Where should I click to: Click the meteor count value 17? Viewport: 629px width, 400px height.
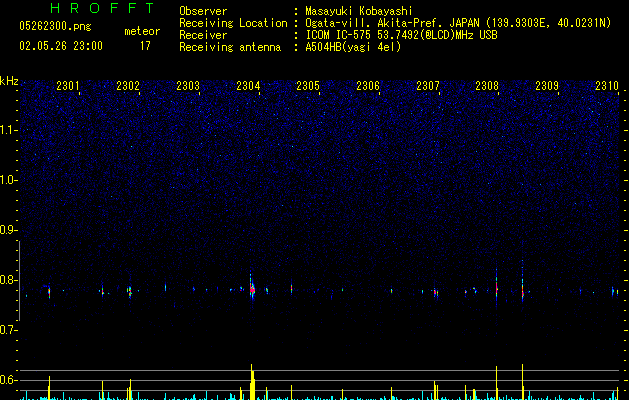[x=145, y=46]
